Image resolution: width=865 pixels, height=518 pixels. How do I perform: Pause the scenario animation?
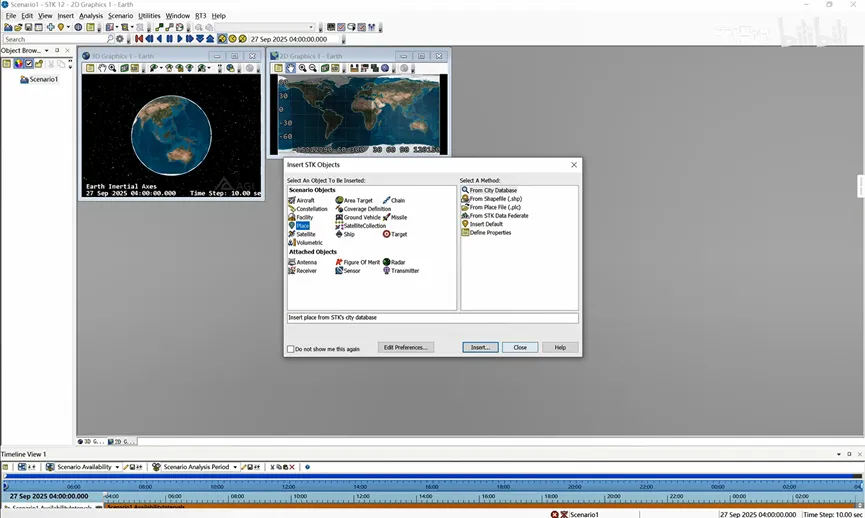(x=170, y=39)
